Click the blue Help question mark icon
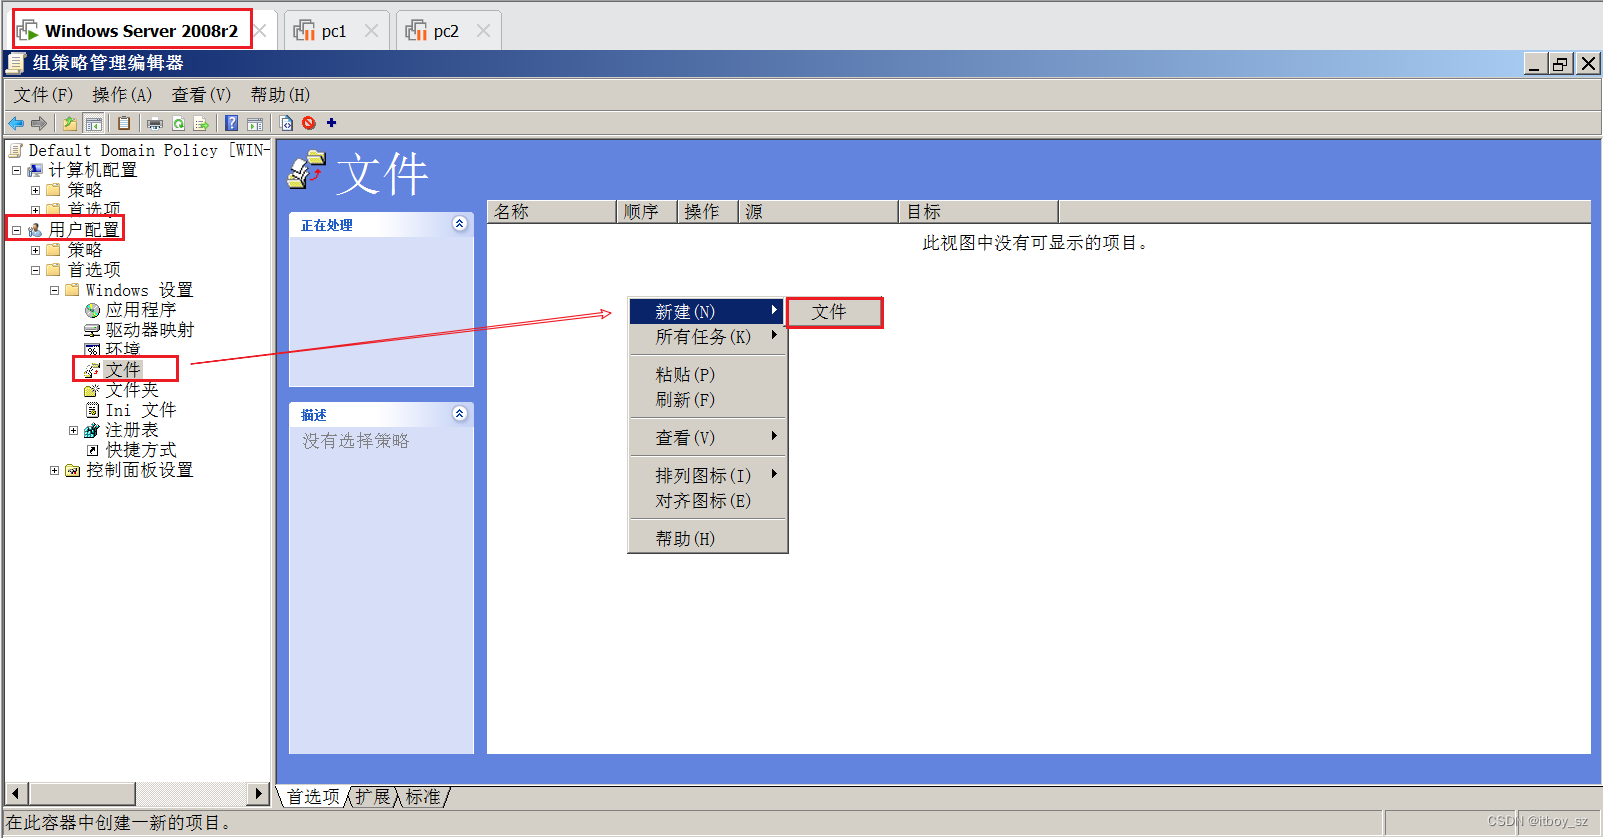Image resolution: width=1603 pixels, height=838 pixels. tap(231, 123)
